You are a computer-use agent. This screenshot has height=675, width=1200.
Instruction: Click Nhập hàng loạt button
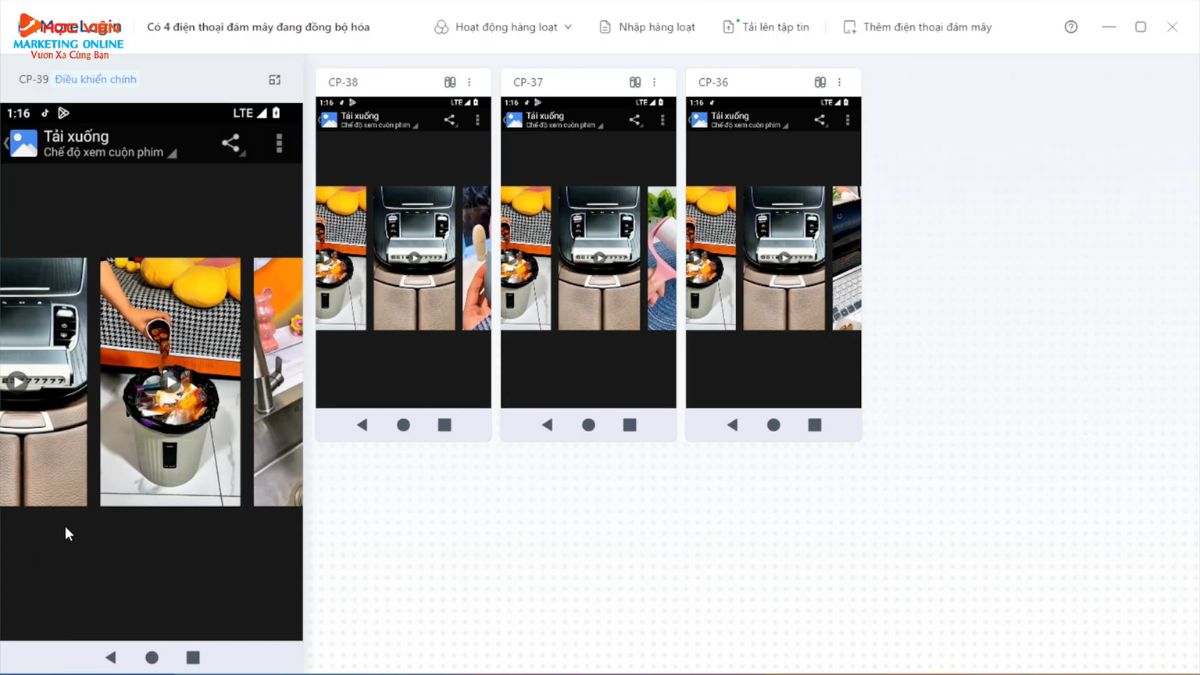pyautogui.click(x=647, y=27)
